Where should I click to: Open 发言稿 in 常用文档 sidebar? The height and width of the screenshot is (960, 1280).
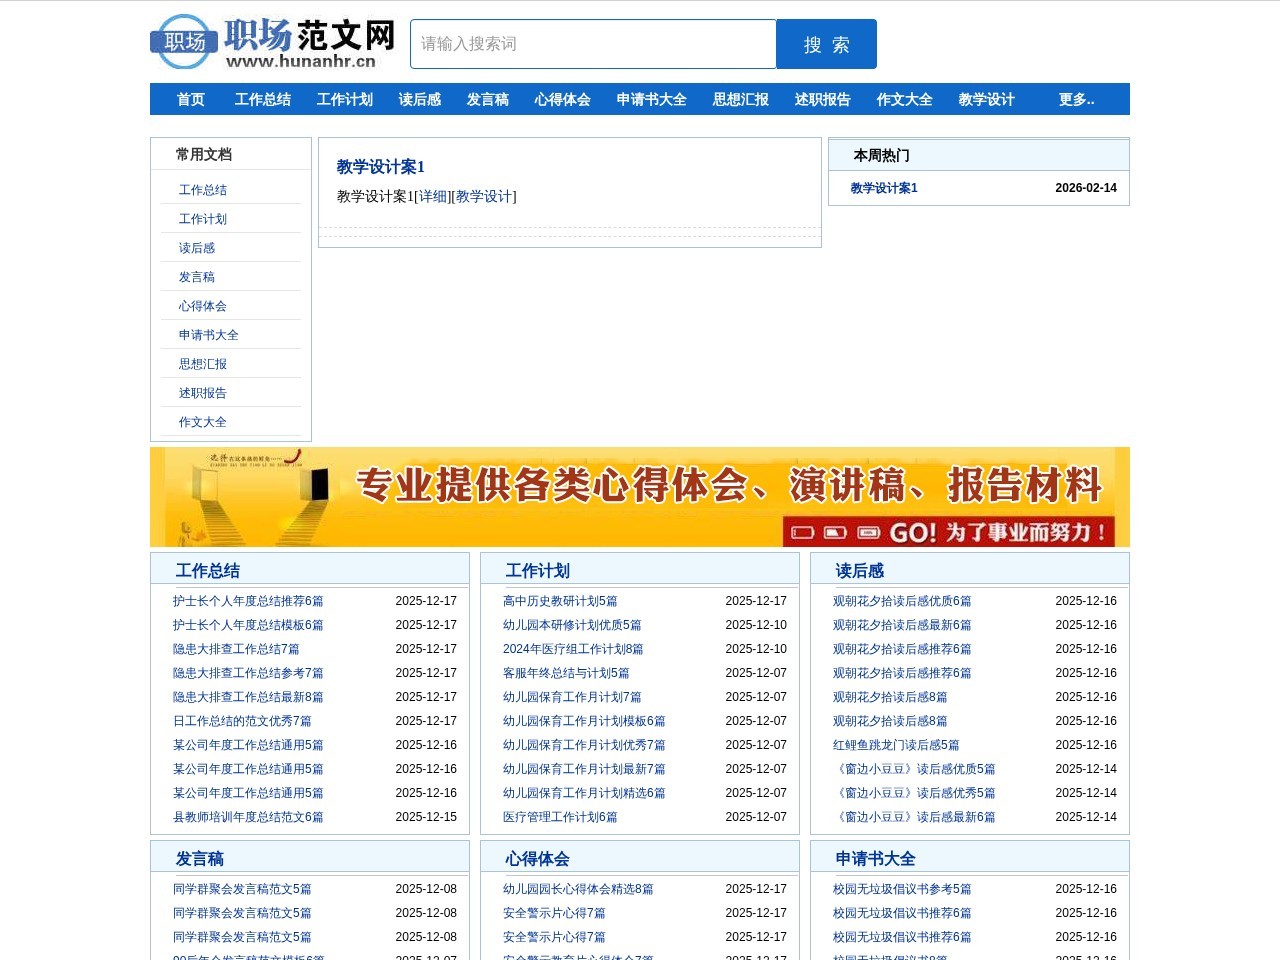pyautogui.click(x=197, y=277)
